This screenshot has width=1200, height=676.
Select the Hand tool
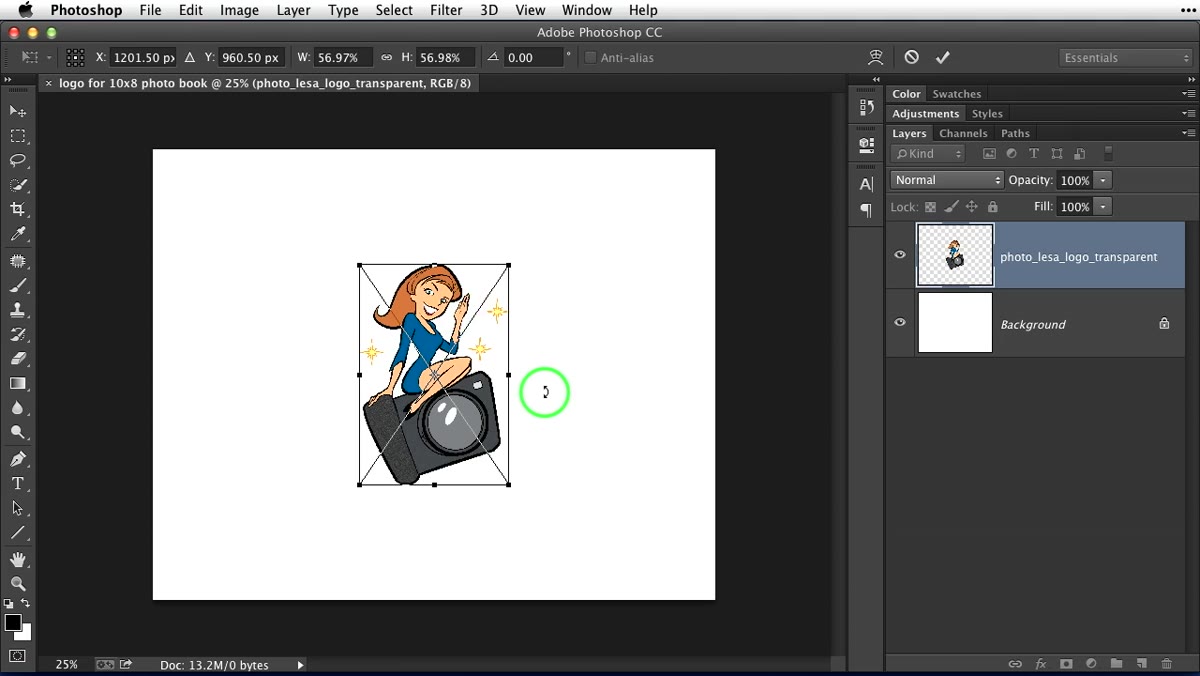click(18, 559)
